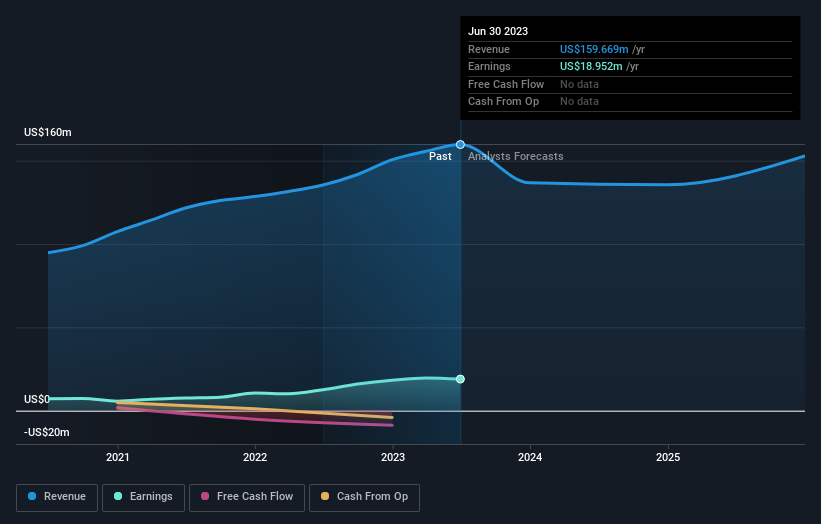Click the tooltip's Cash From Op row label
The height and width of the screenshot is (524, 821).
click(503, 102)
